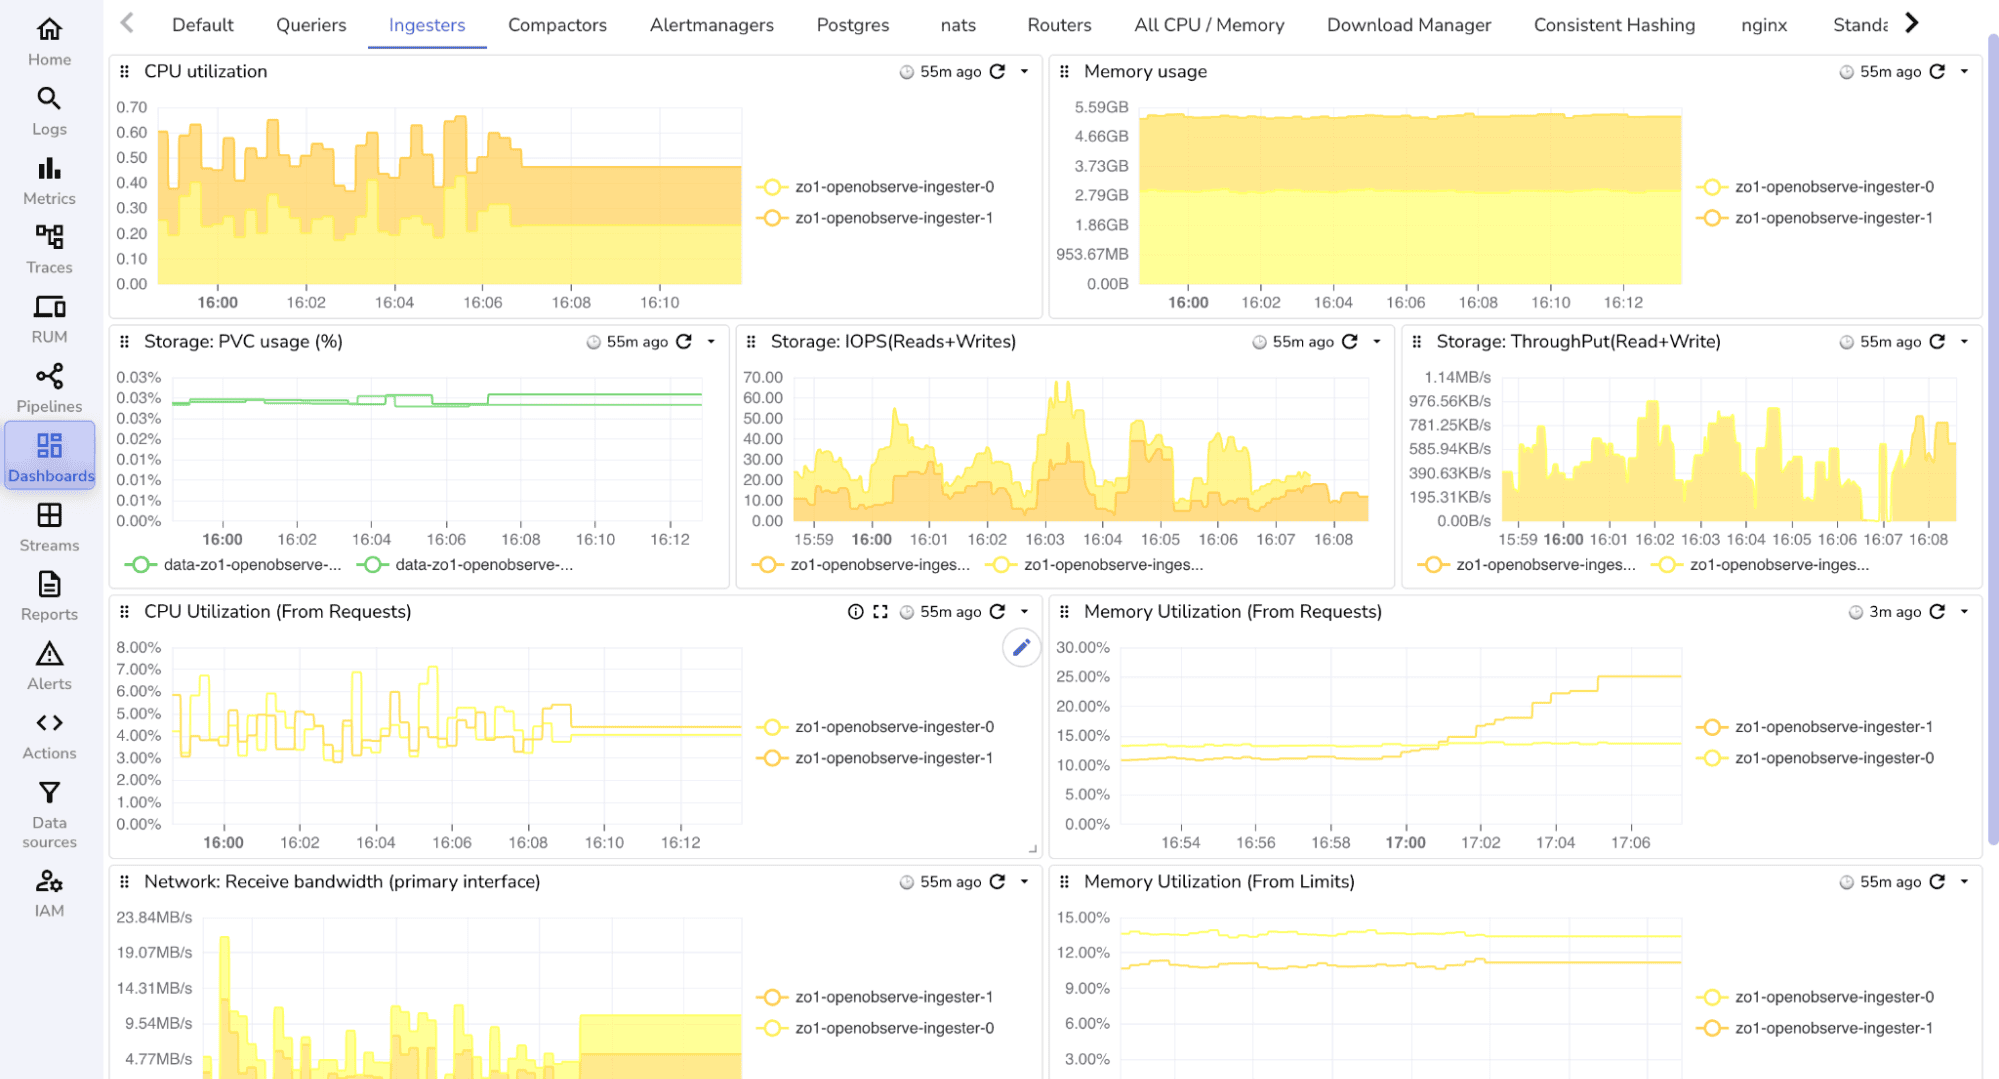Open options dropdown for Storage: PVC usage panel
The width and height of the screenshot is (1999, 1079).
(x=710, y=341)
